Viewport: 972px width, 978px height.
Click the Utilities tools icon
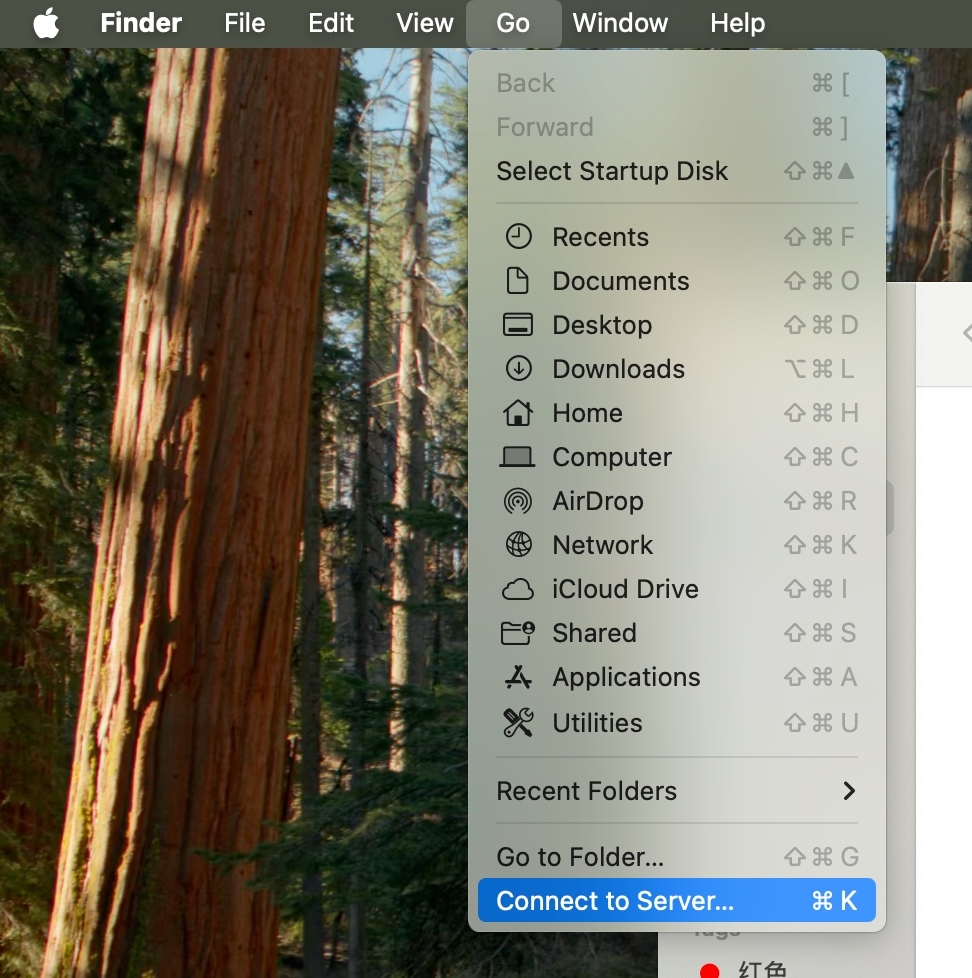[518, 723]
